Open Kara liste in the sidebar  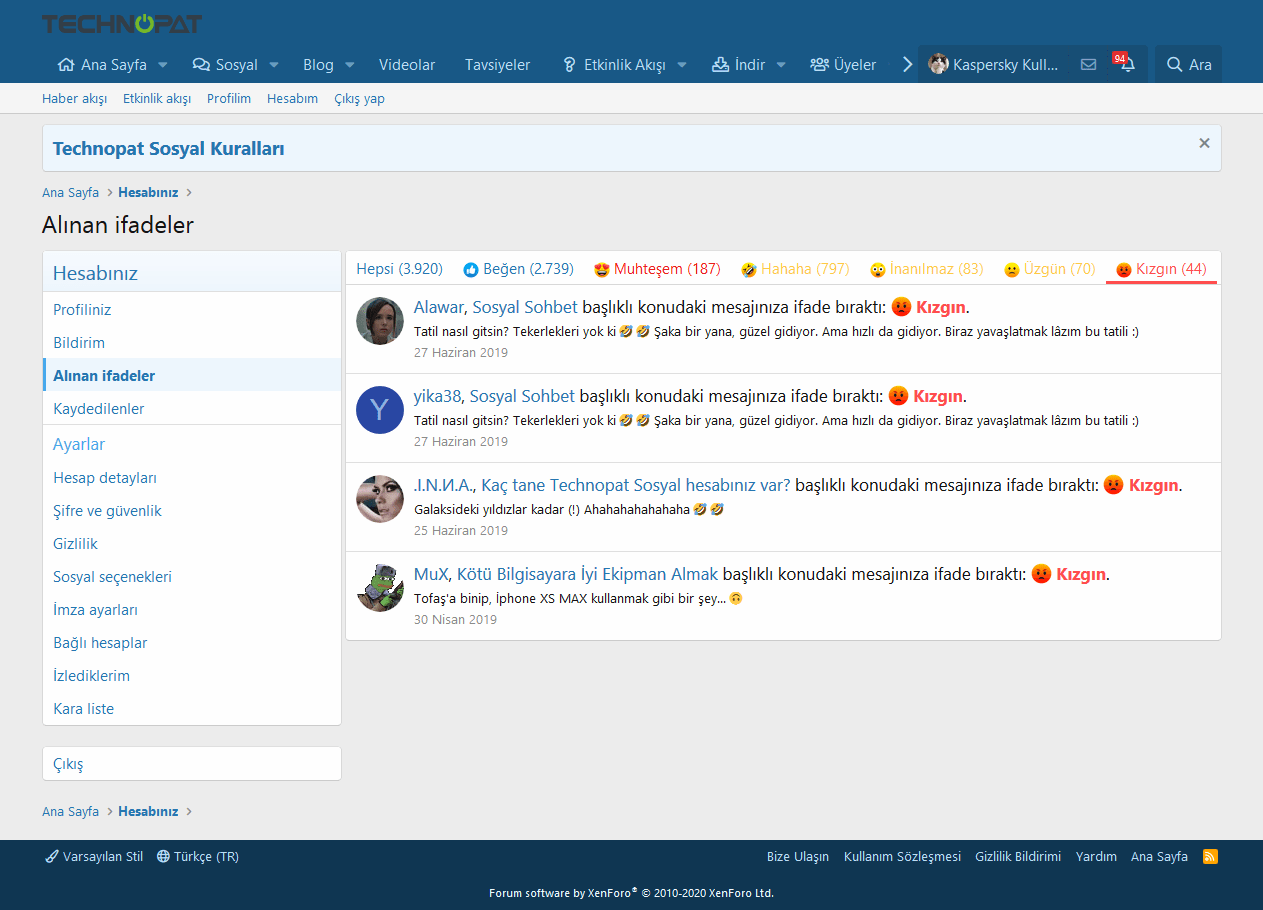tap(192, 709)
